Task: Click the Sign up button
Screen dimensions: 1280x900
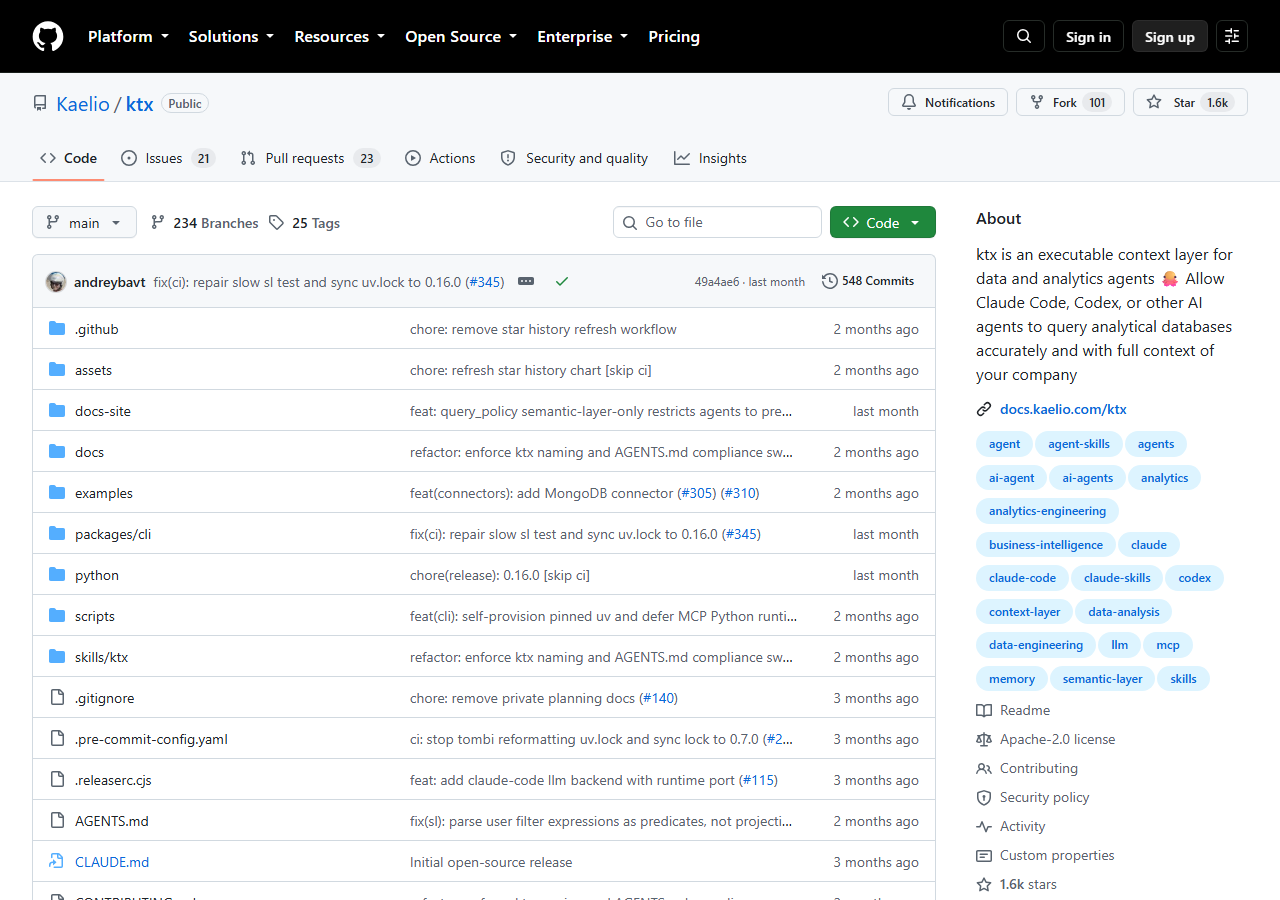Action: point(1170,36)
